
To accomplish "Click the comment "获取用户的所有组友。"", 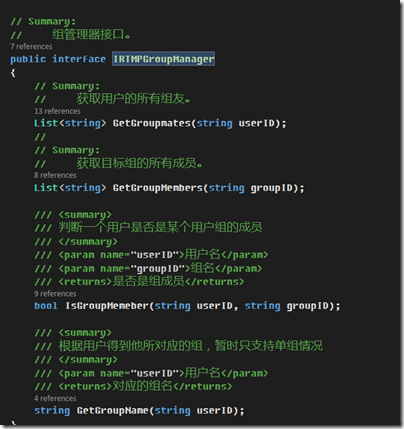I will click(133, 99).
